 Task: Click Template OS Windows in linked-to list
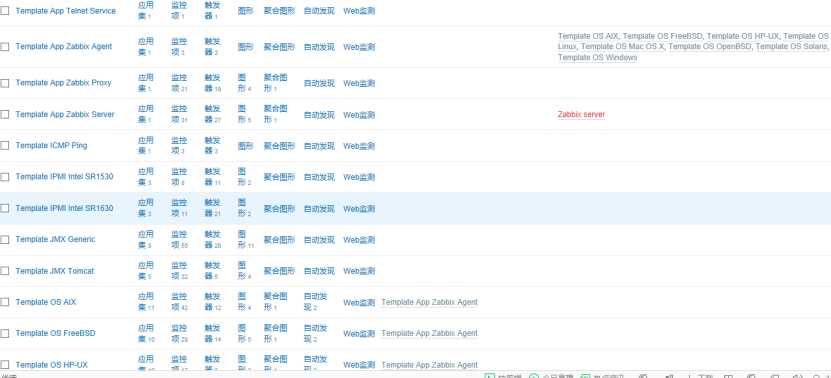point(597,57)
